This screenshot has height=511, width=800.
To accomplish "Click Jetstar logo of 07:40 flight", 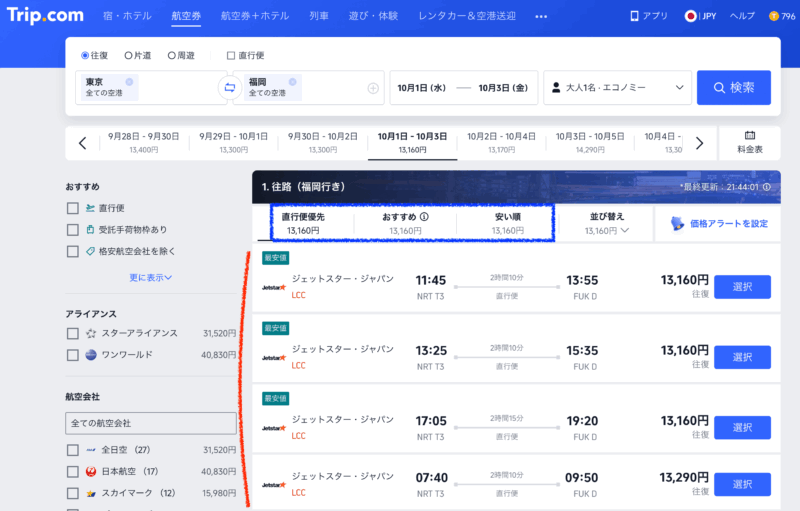I will (274, 484).
